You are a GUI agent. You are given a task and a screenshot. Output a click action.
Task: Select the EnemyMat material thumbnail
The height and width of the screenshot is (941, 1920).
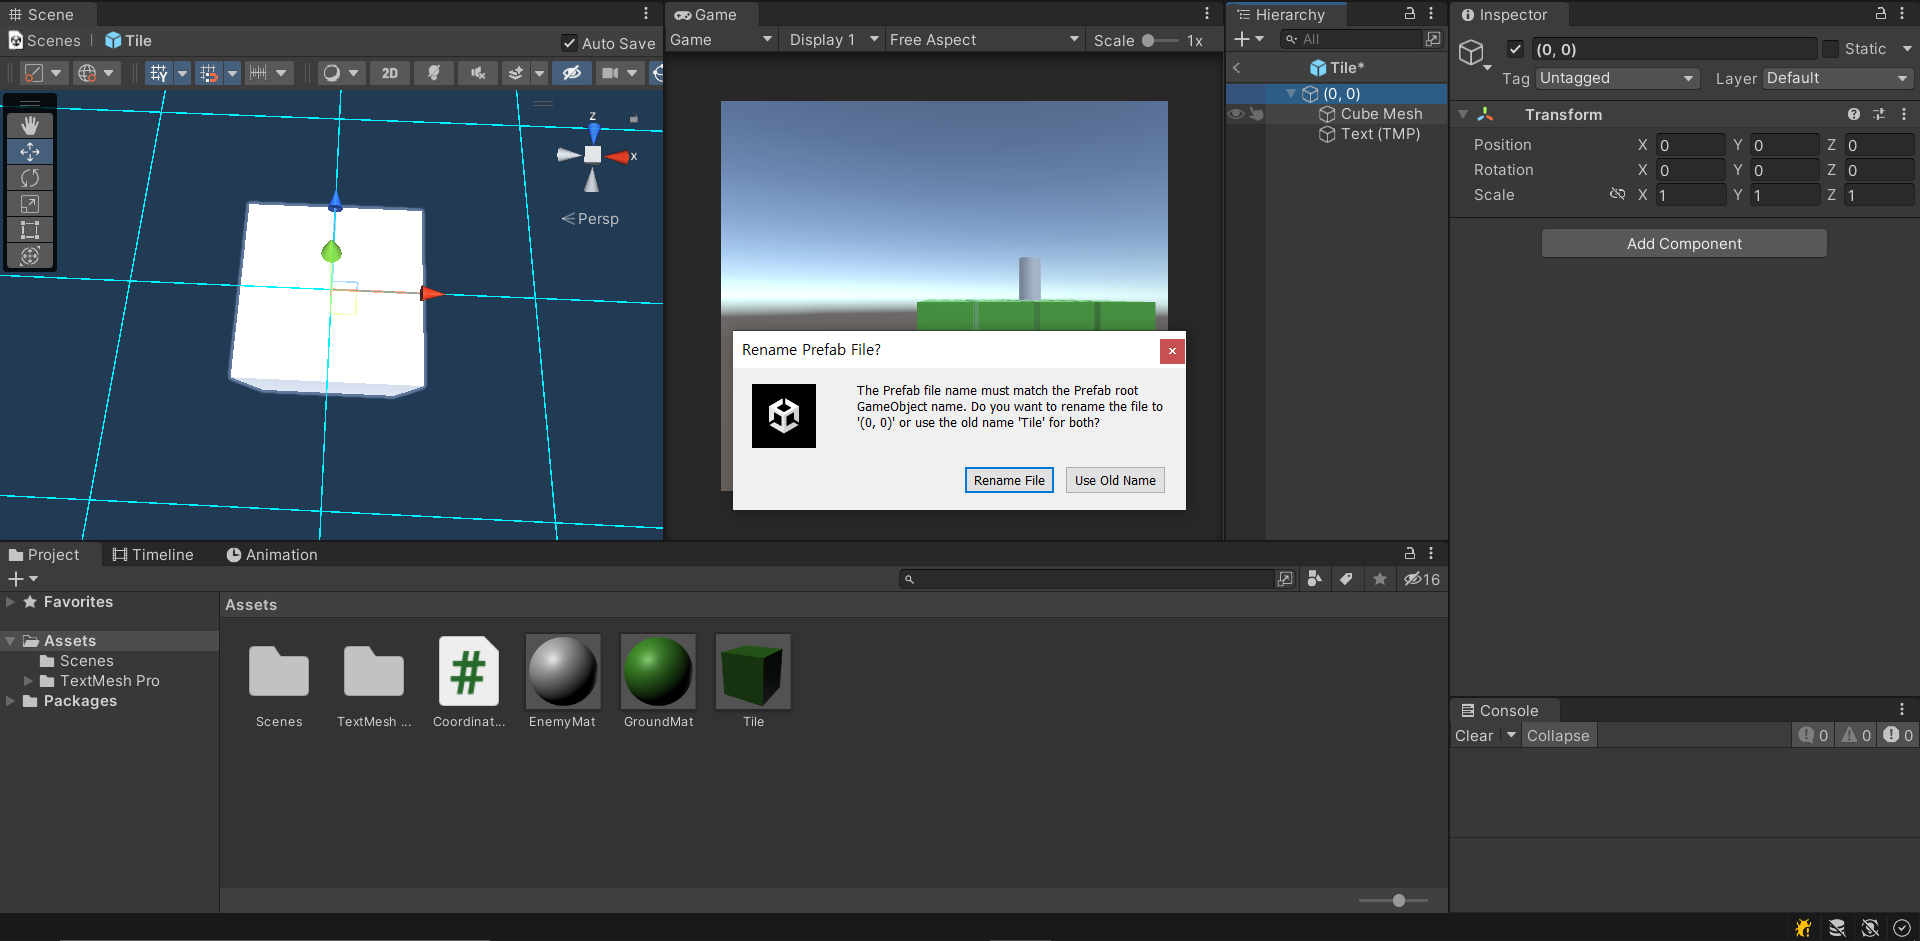tap(563, 671)
